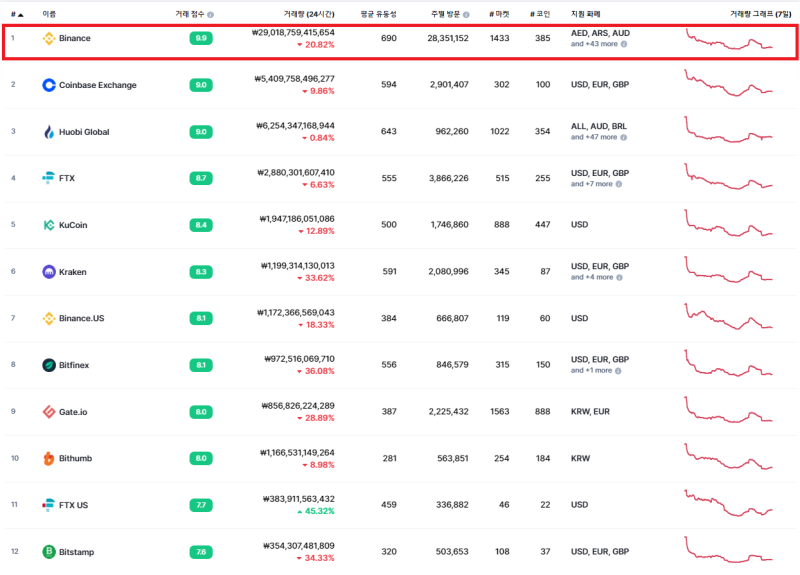The height and width of the screenshot is (575, 800).
Task: Open the Binance.US name link
Action: click(81, 318)
